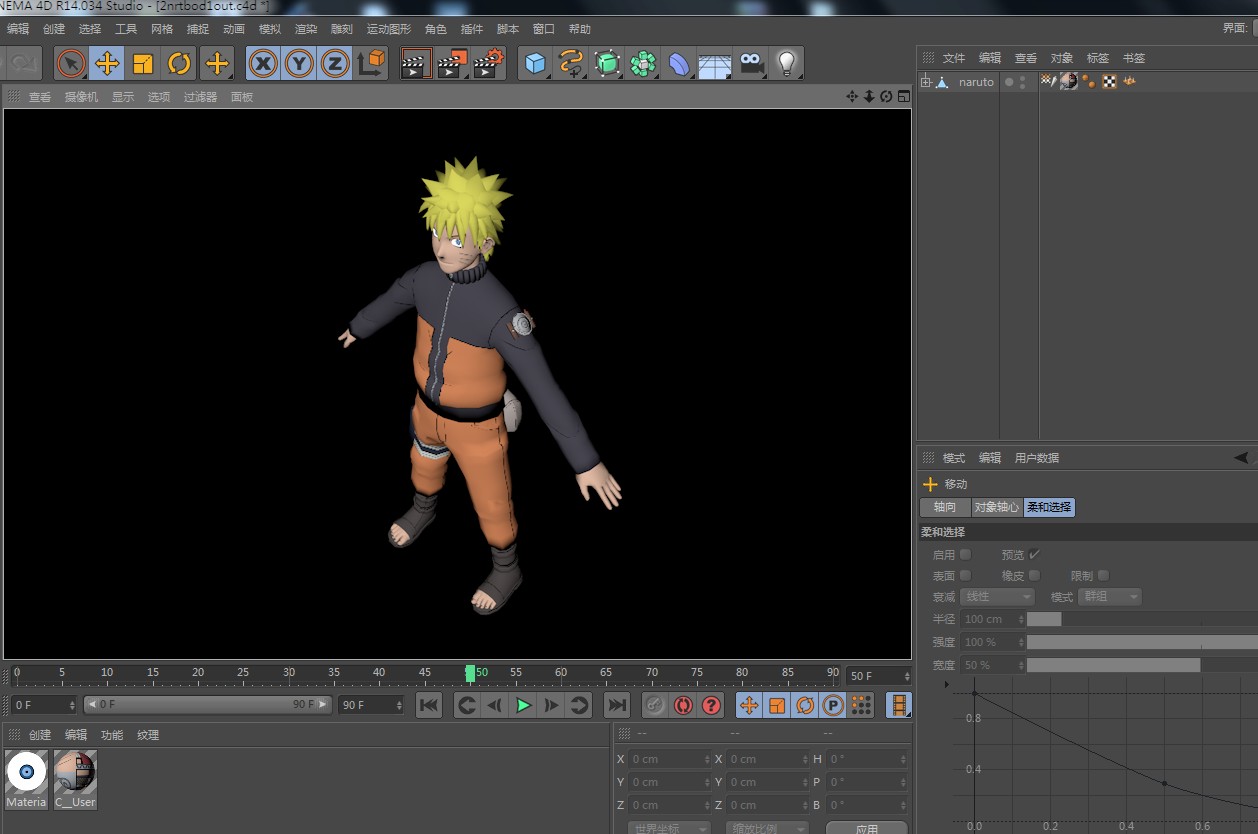1258x834 pixels.
Task: Click the green array modeling object icon
Action: [x=644, y=64]
